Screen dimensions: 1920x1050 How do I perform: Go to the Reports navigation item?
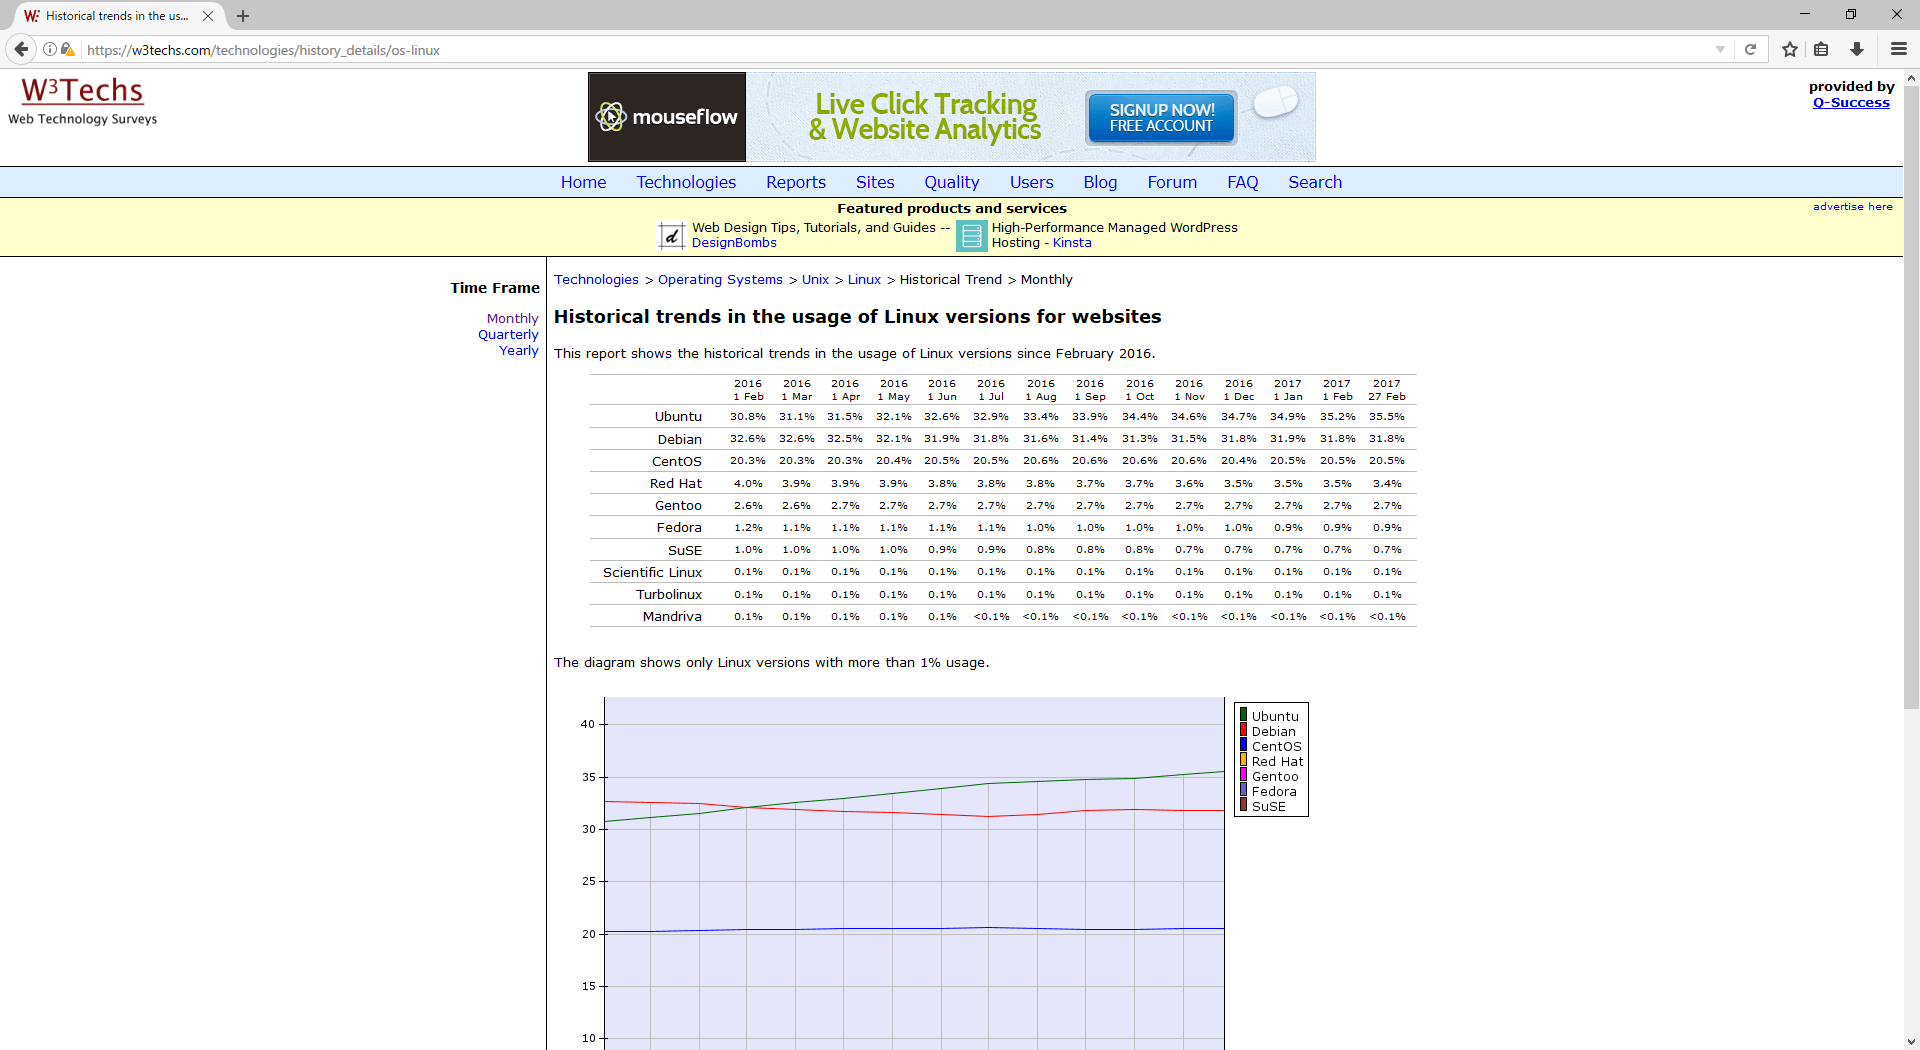(x=795, y=182)
